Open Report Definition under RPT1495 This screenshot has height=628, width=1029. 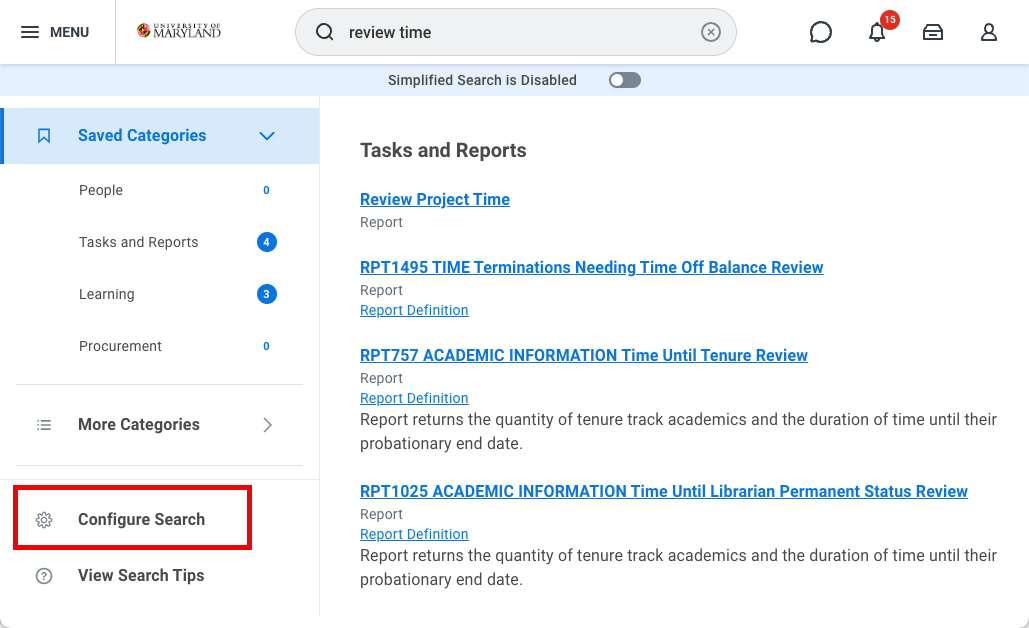[x=413, y=310]
